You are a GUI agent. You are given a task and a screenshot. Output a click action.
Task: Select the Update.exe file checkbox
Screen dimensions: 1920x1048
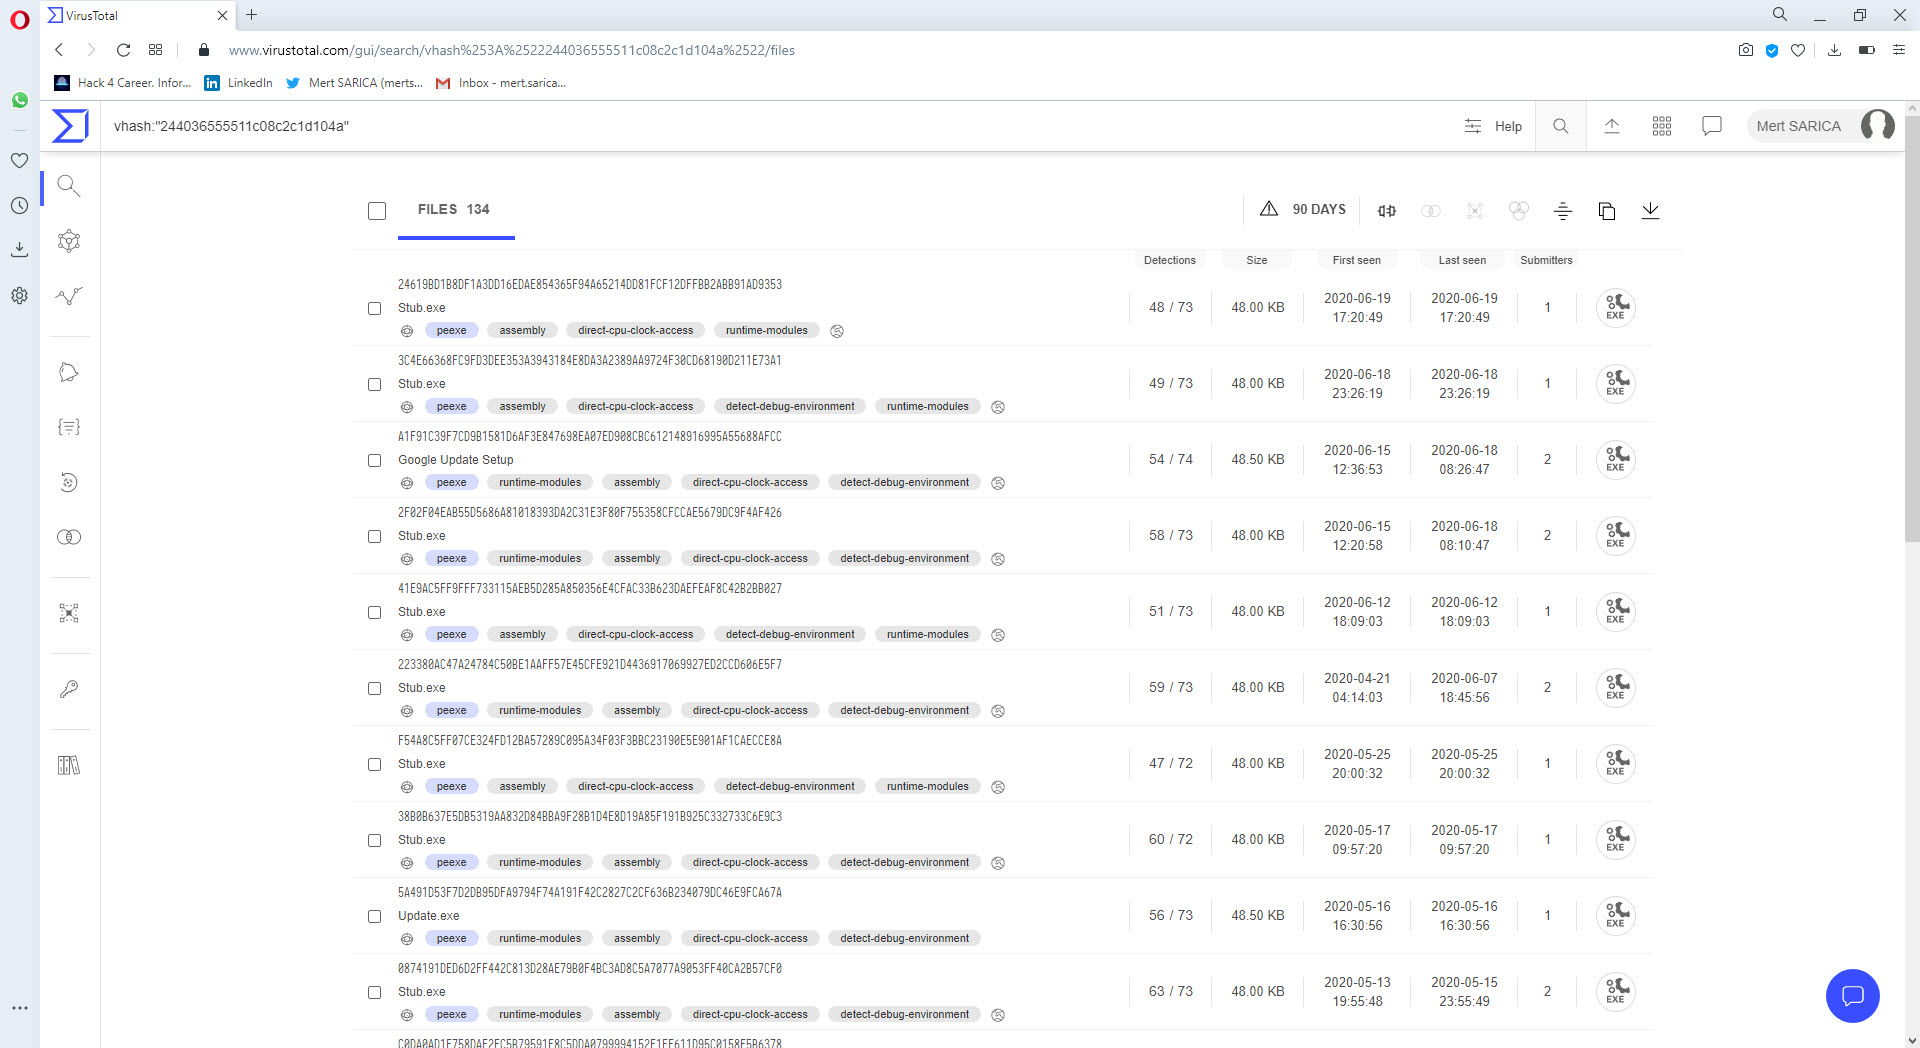tap(375, 916)
